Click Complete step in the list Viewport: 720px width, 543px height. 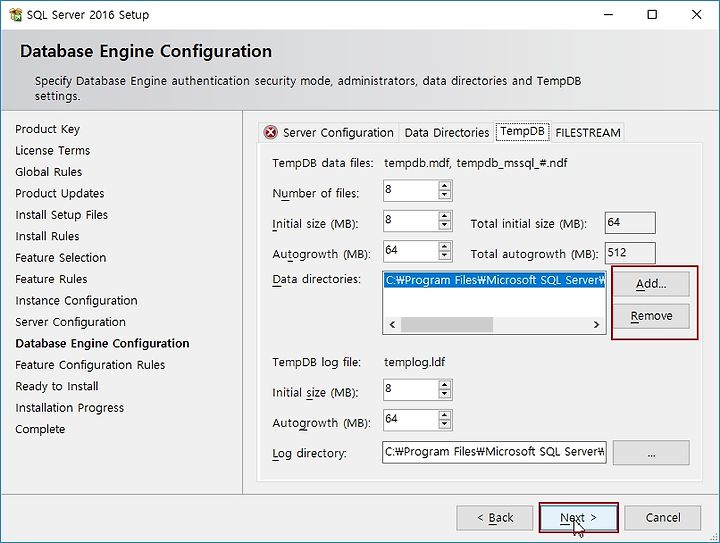40,429
